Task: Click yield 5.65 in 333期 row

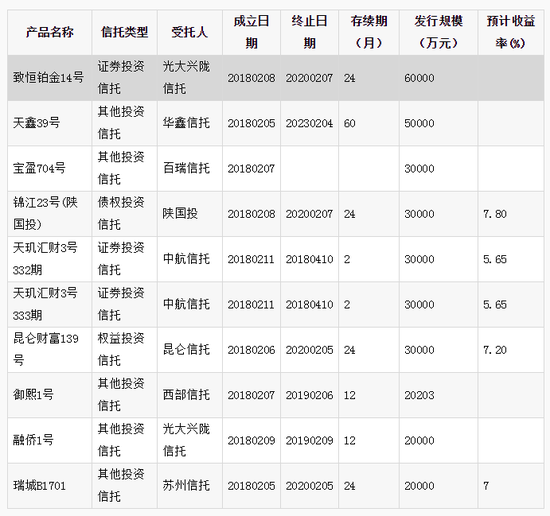Action: 495,304
